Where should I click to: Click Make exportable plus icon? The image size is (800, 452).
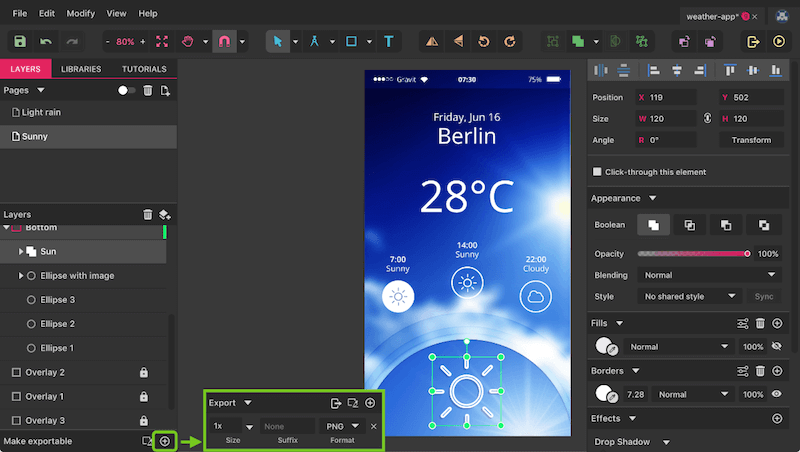pyautogui.click(x=165, y=440)
